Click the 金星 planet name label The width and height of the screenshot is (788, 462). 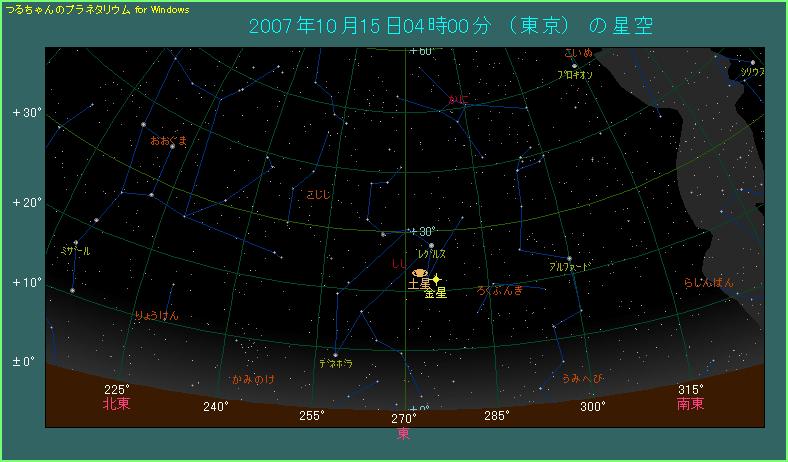coord(436,293)
